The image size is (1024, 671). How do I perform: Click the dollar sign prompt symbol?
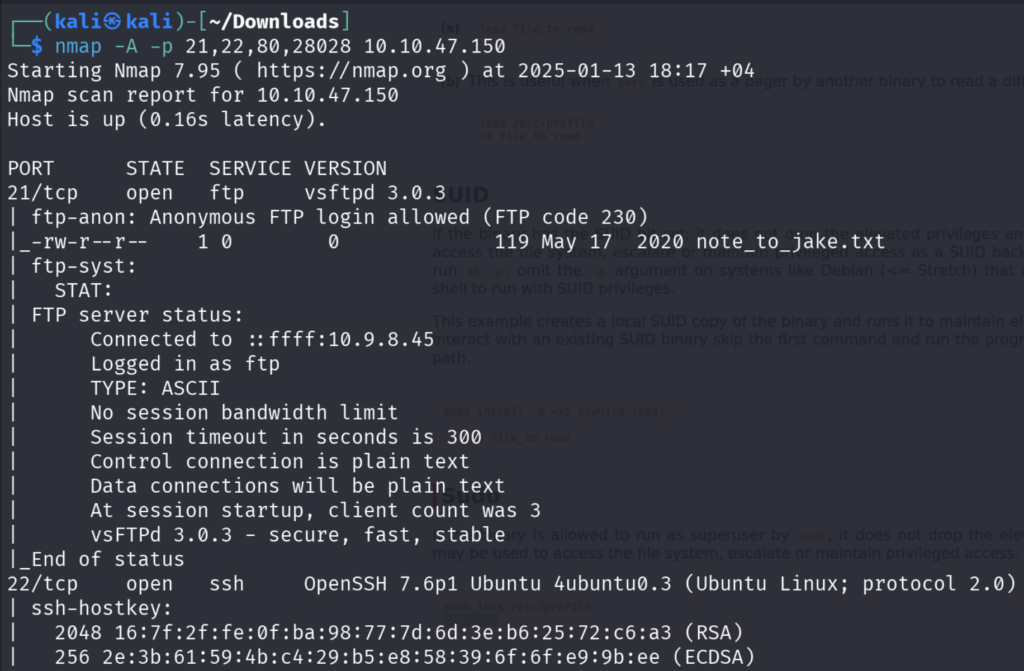(x=37, y=46)
